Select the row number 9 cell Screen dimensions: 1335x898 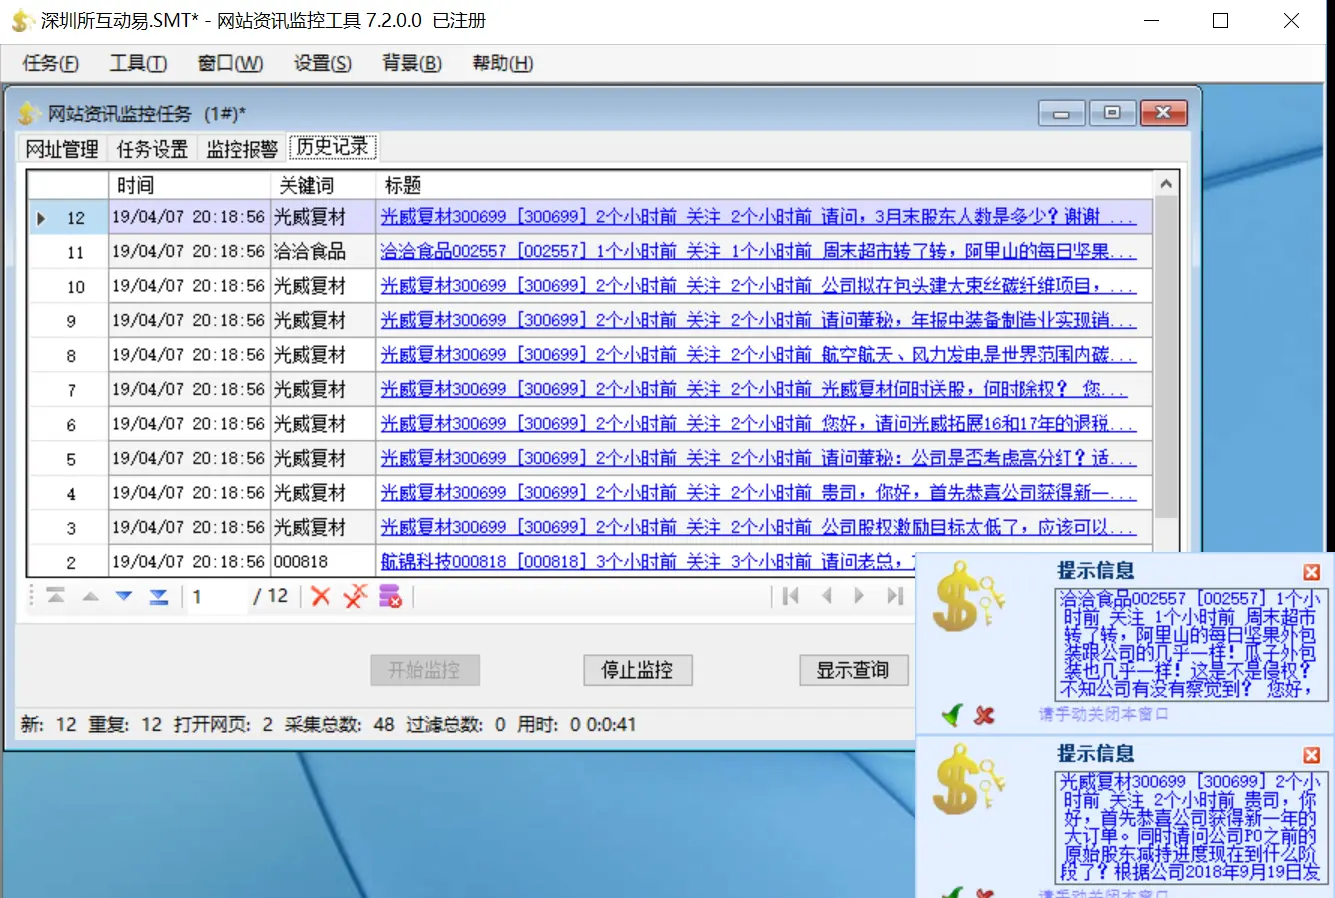tap(71, 321)
